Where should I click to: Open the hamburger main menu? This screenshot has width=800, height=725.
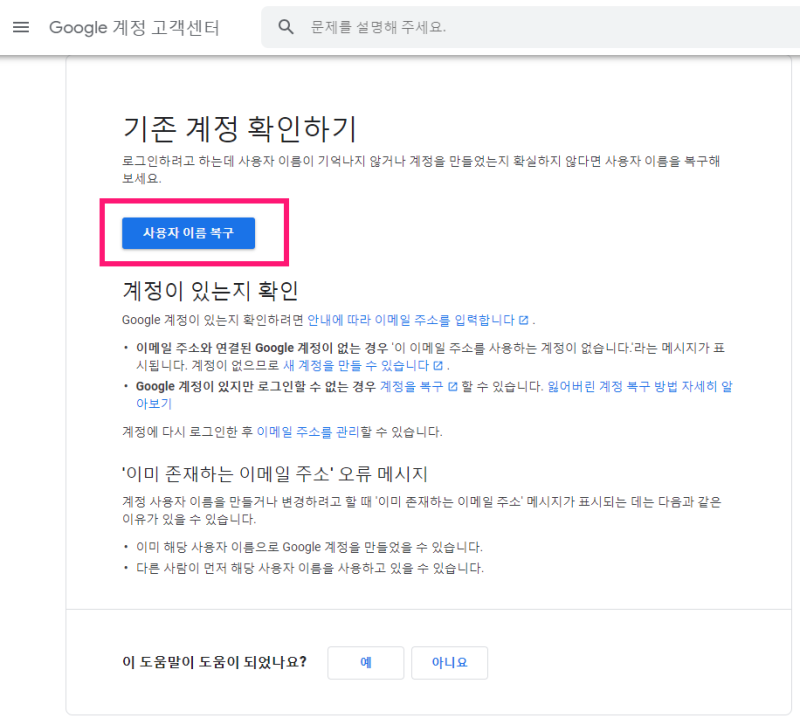pos(21,27)
